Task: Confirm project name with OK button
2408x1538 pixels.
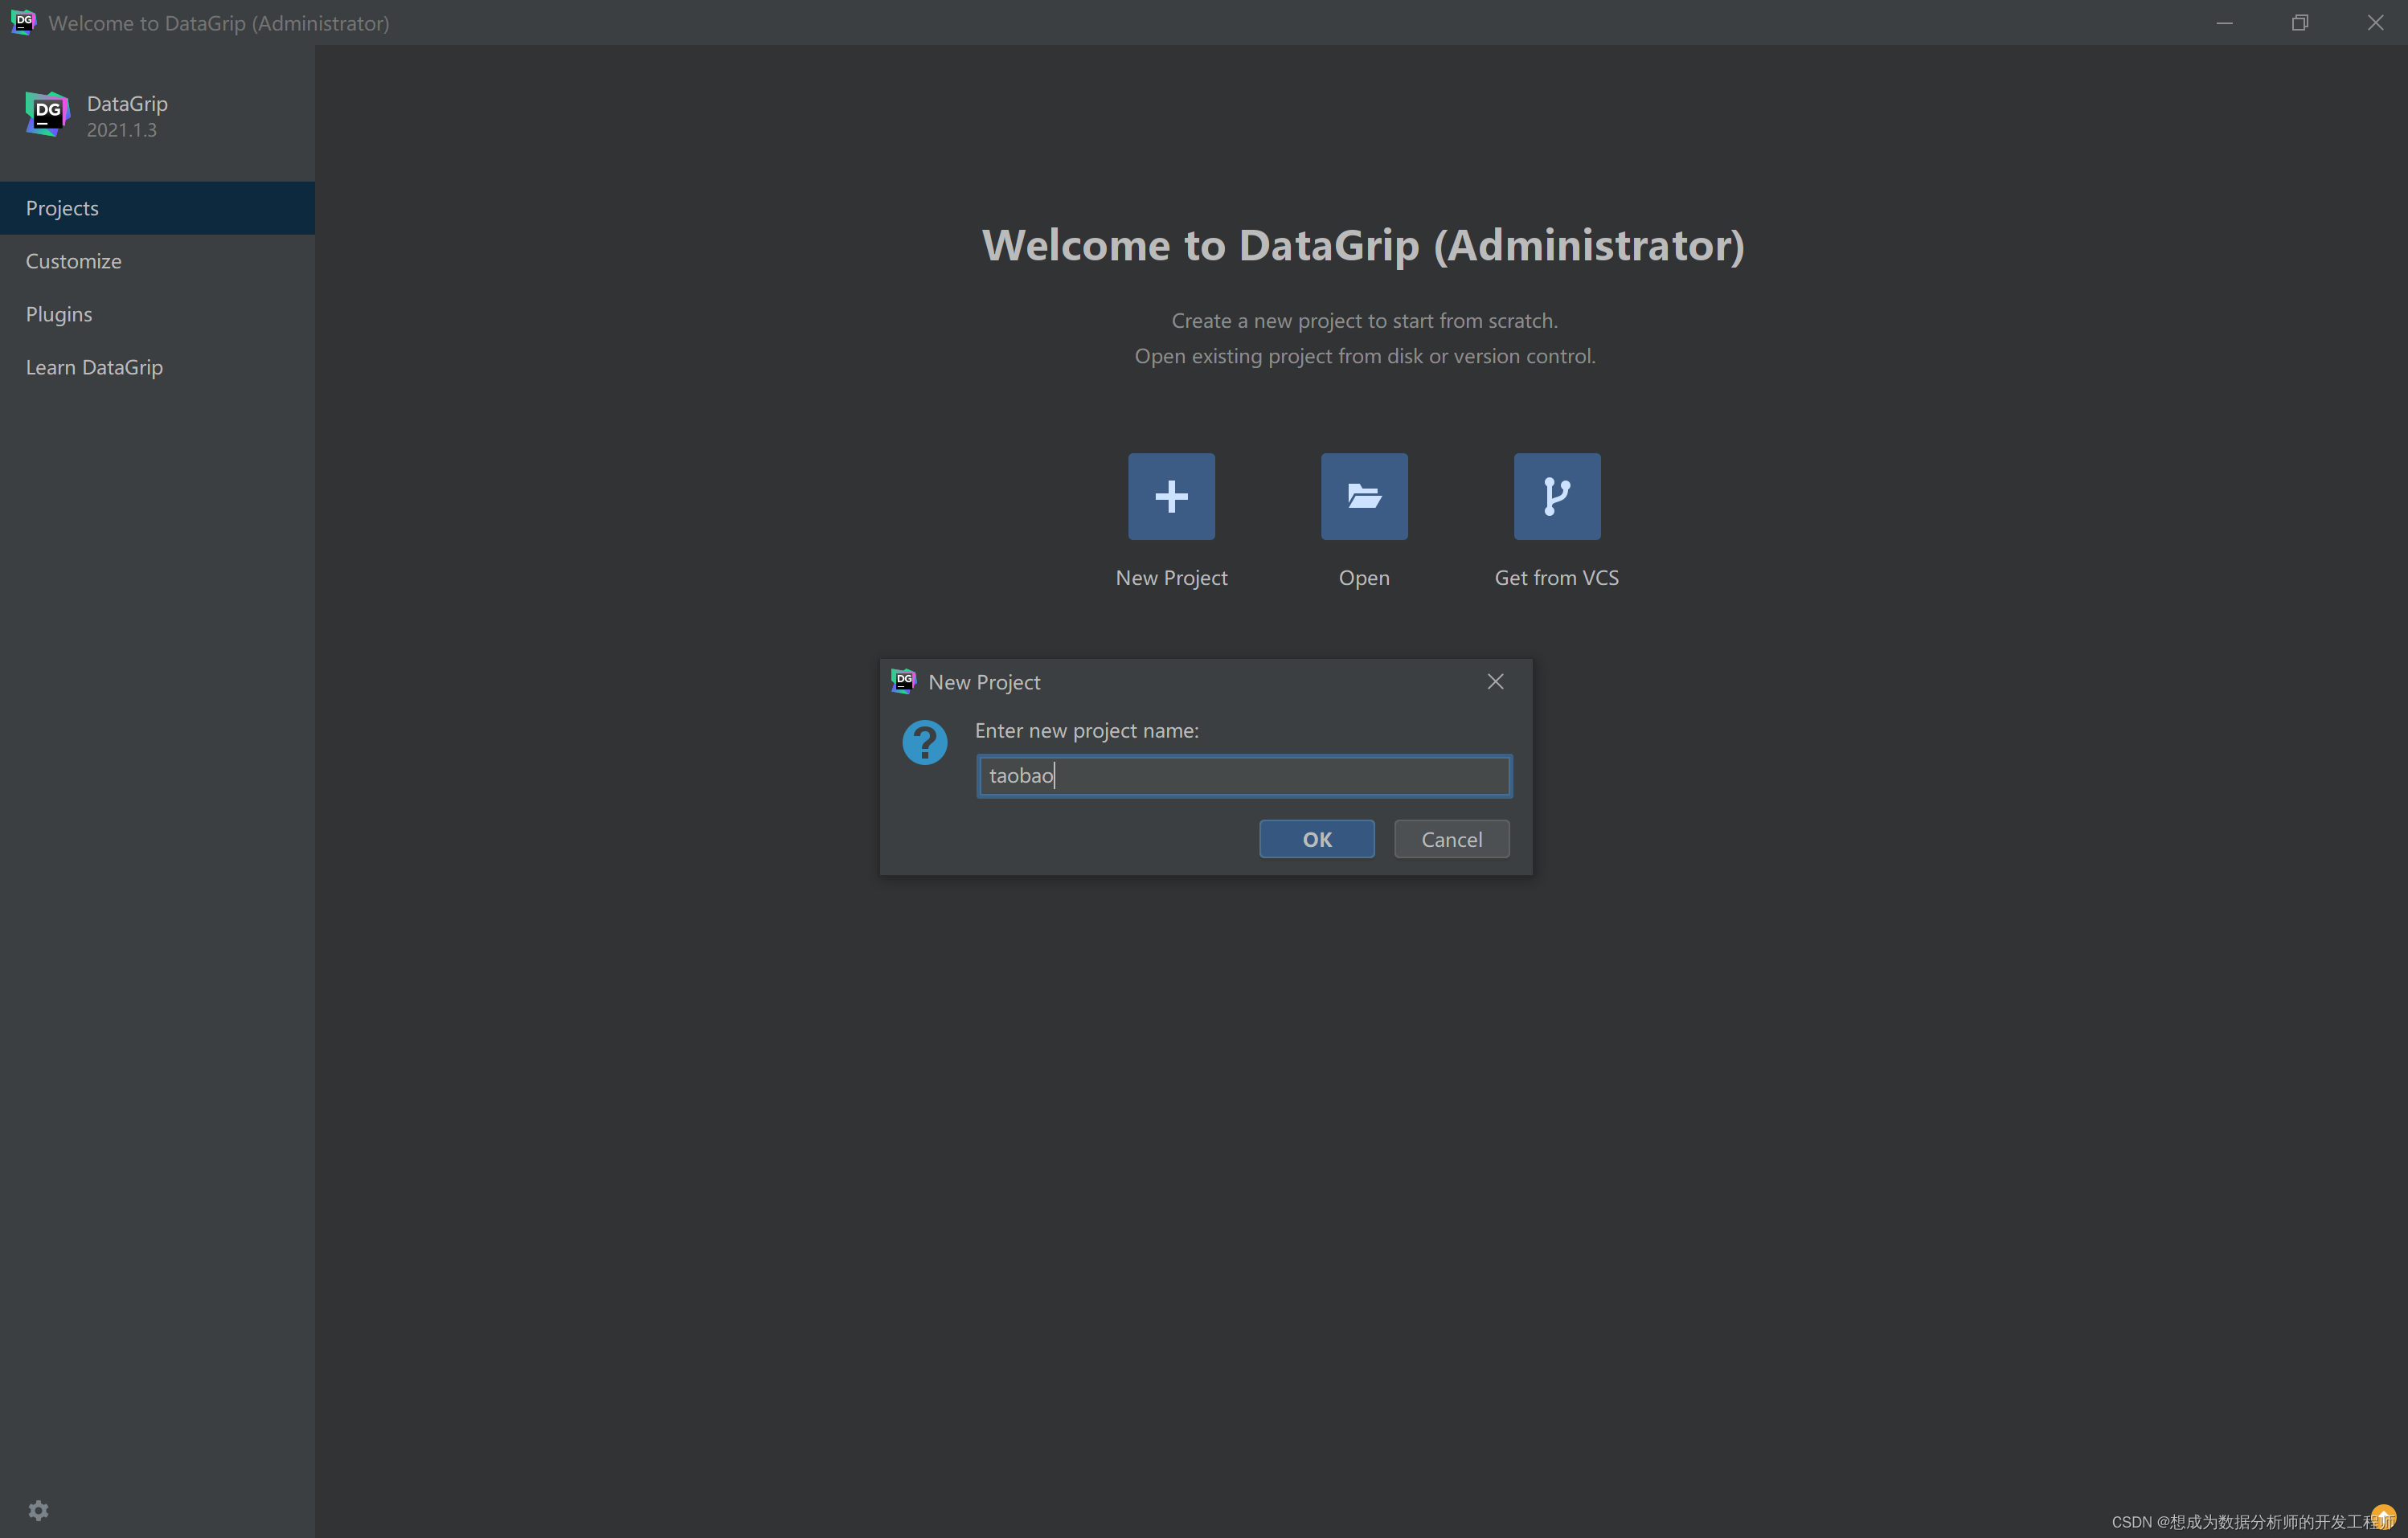Action: [x=1316, y=839]
